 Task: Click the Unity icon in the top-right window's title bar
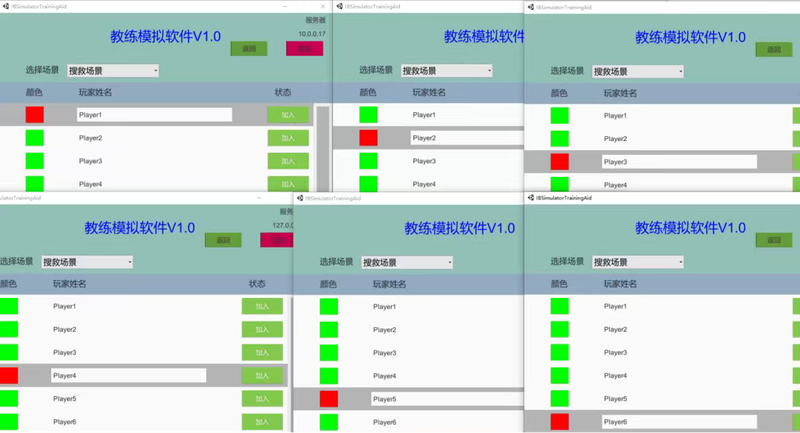tap(529, 6)
